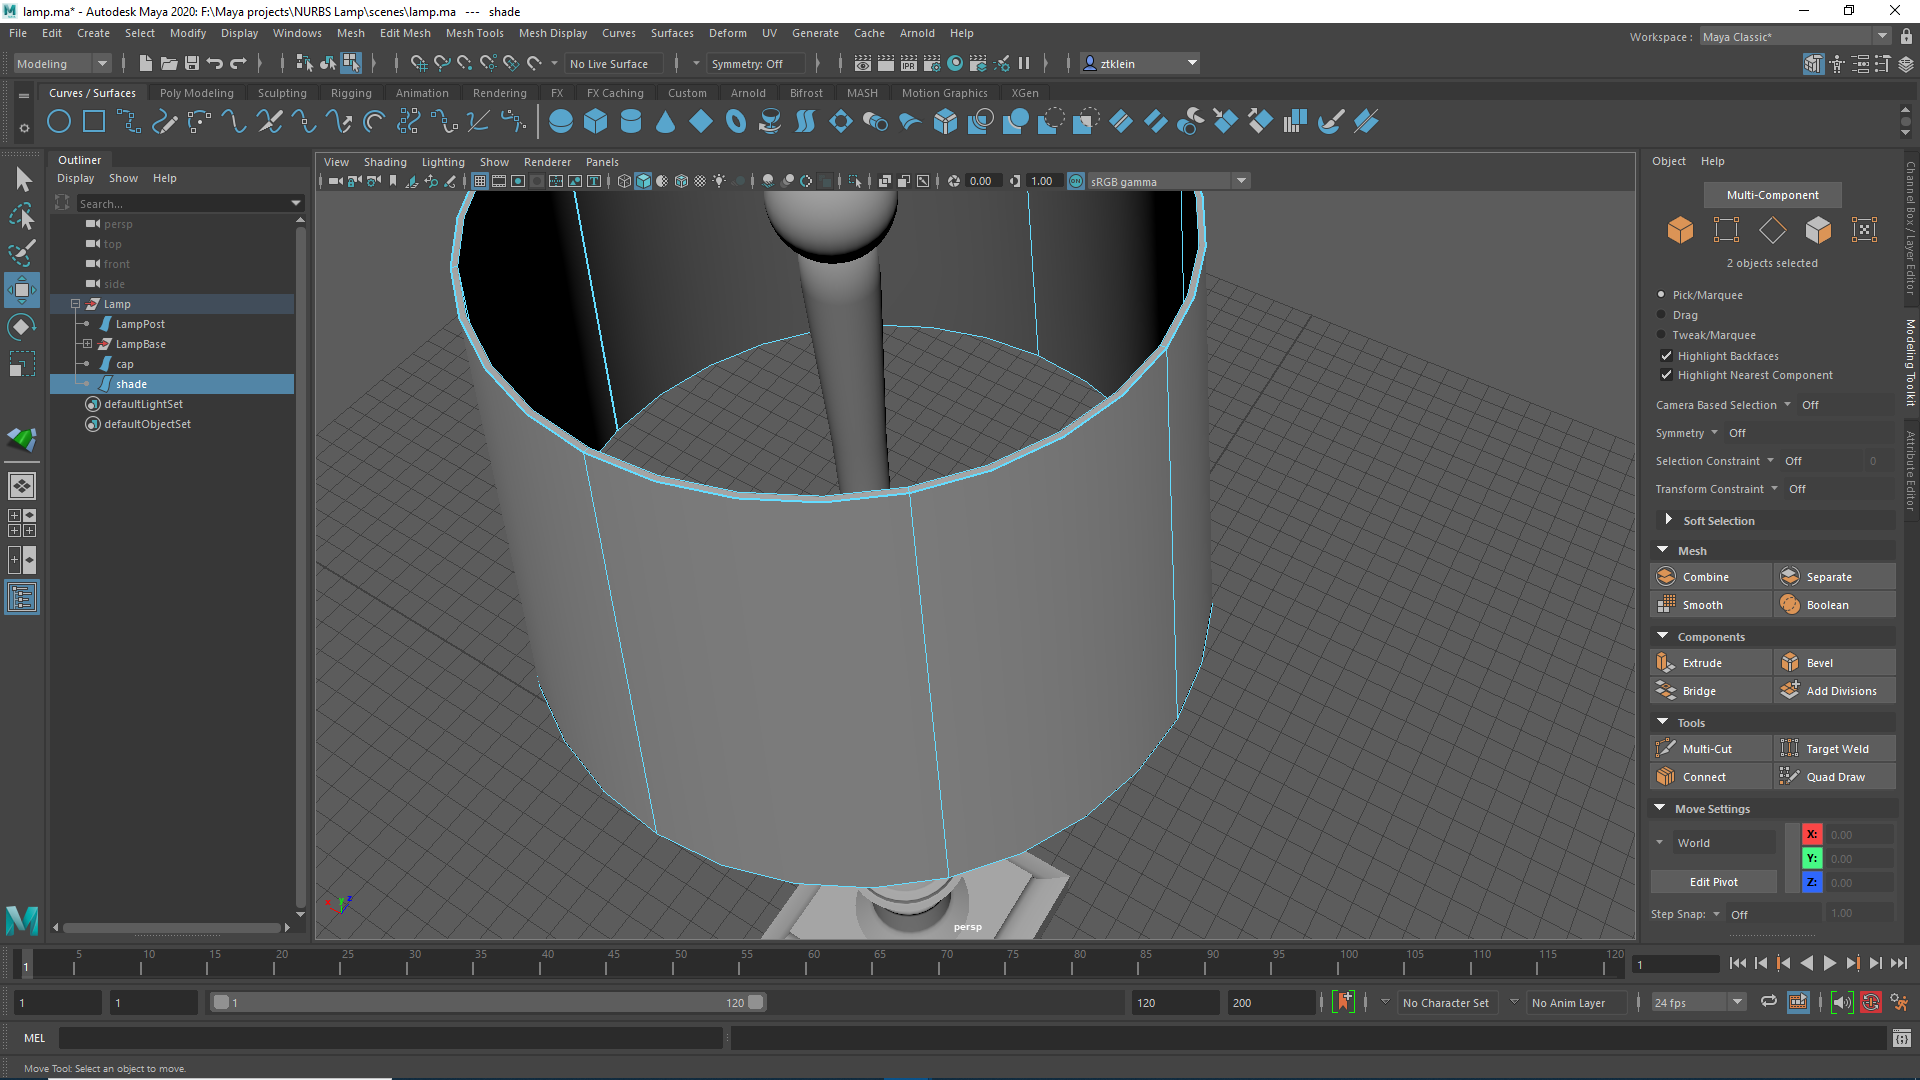The image size is (1920, 1080).
Task: Collapse the Lamp group in Outliner
Action: [x=75, y=304]
